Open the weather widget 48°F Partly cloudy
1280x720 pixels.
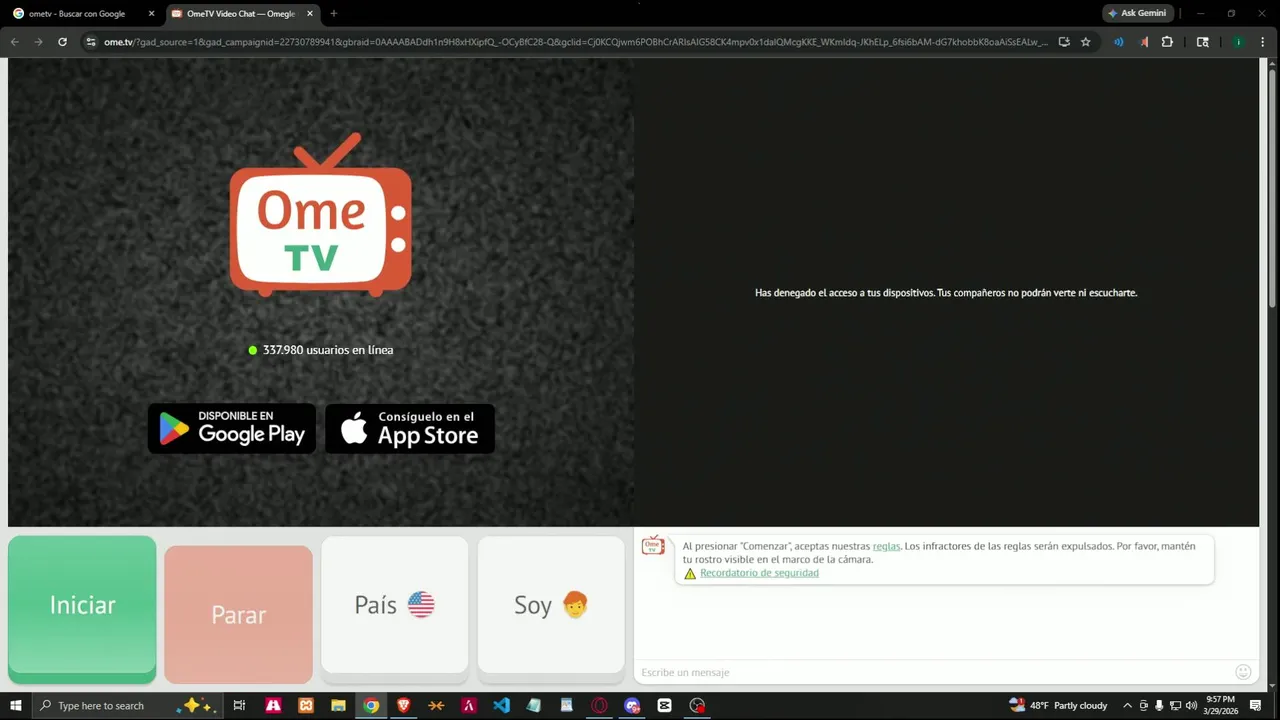click(x=1058, y=705)
